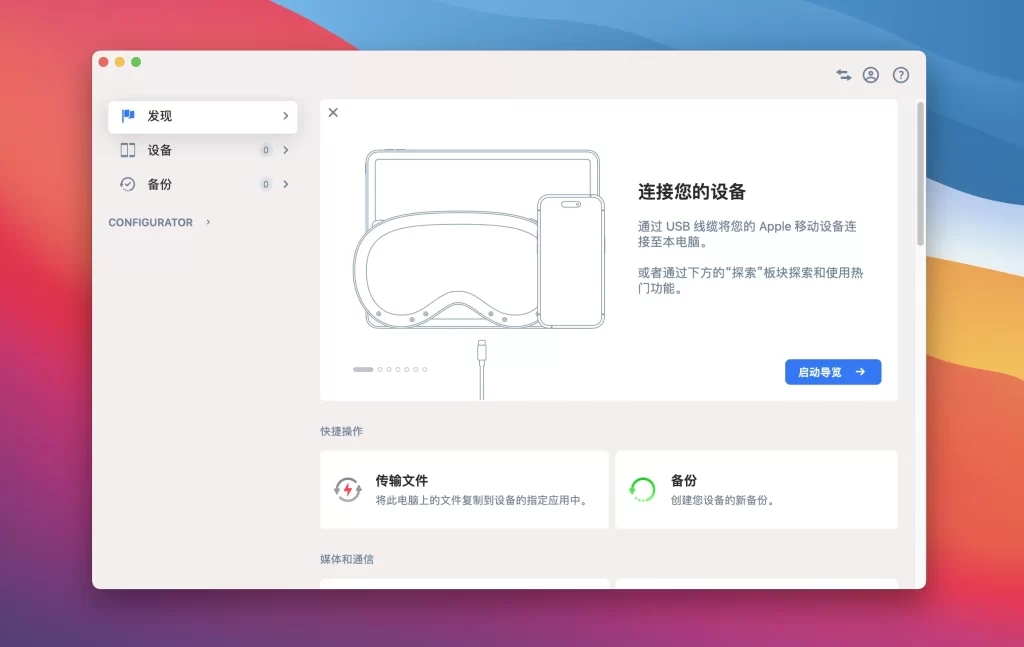Open the account profile icon

point(871,75)
